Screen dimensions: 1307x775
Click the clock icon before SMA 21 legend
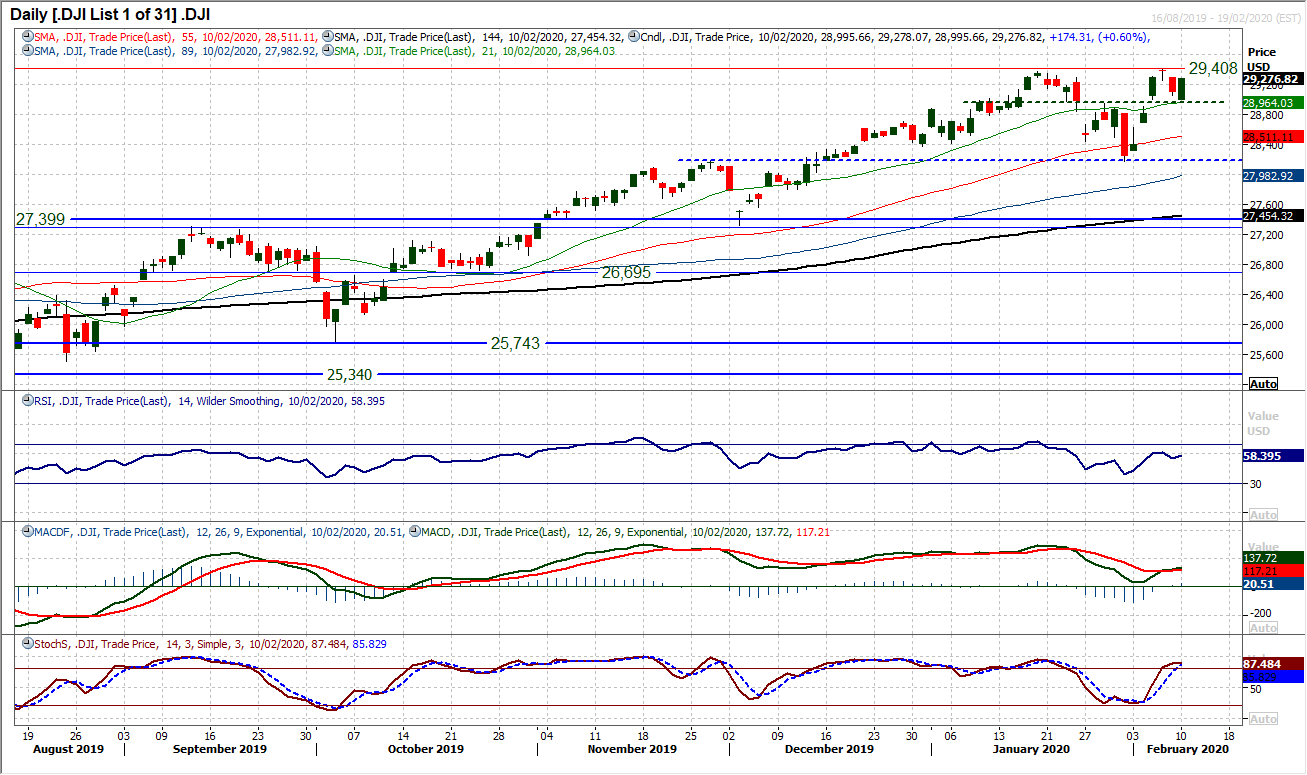point(327,50)
